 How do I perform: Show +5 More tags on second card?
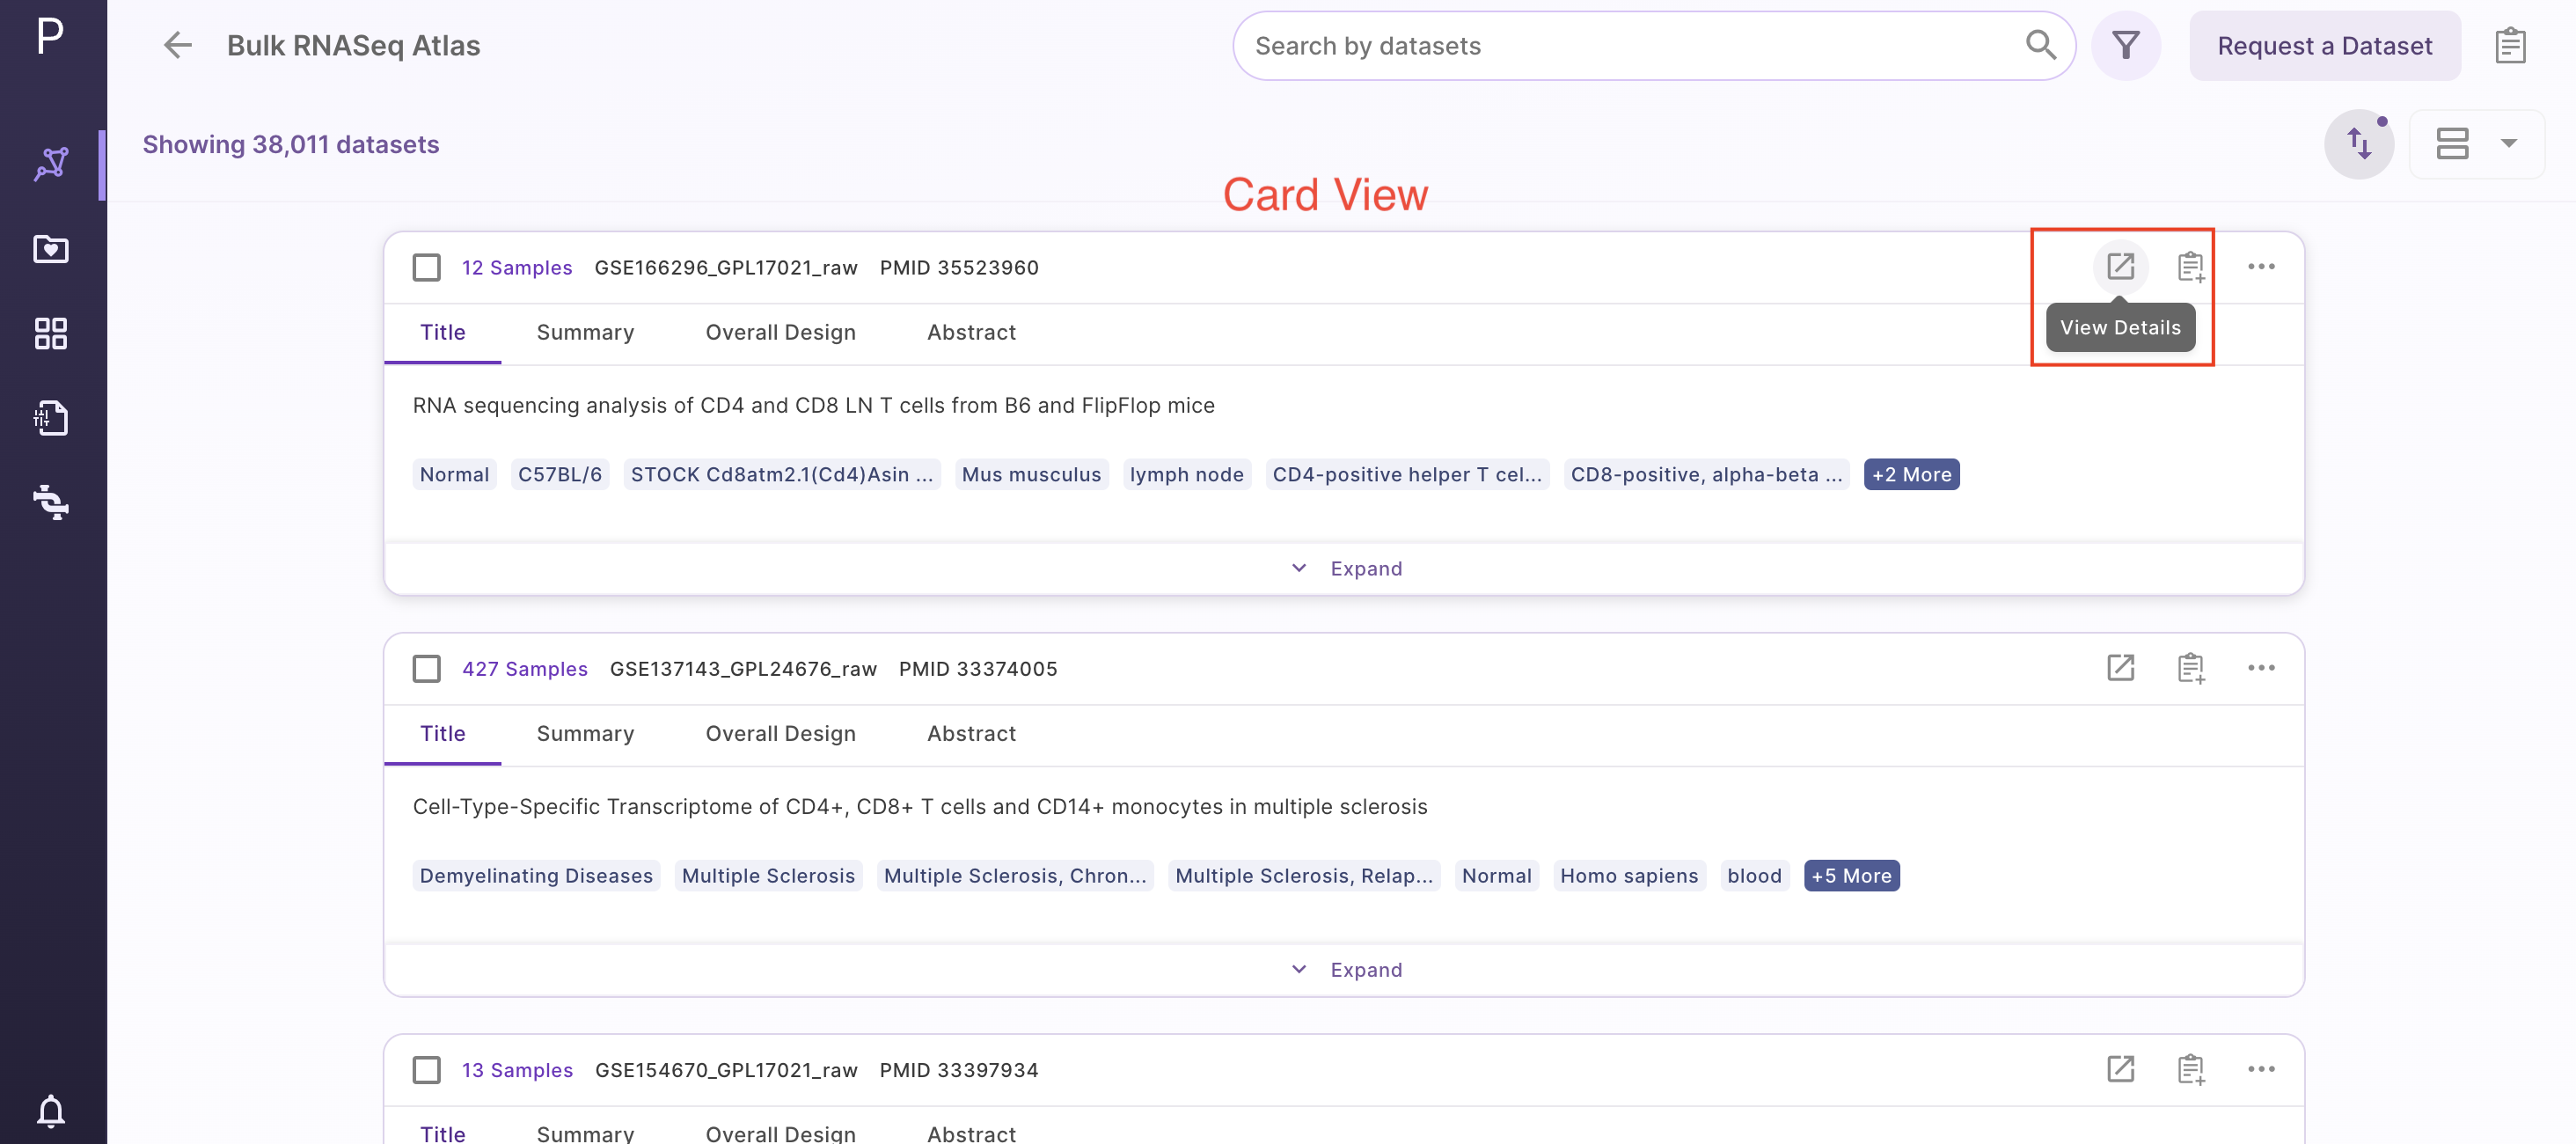tap(1851, 875)
